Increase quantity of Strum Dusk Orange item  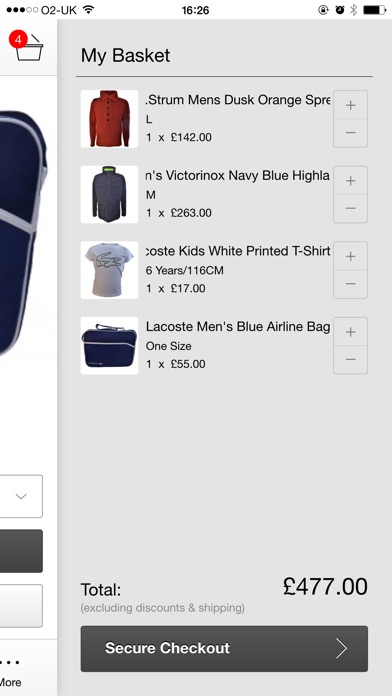[350, 105]
